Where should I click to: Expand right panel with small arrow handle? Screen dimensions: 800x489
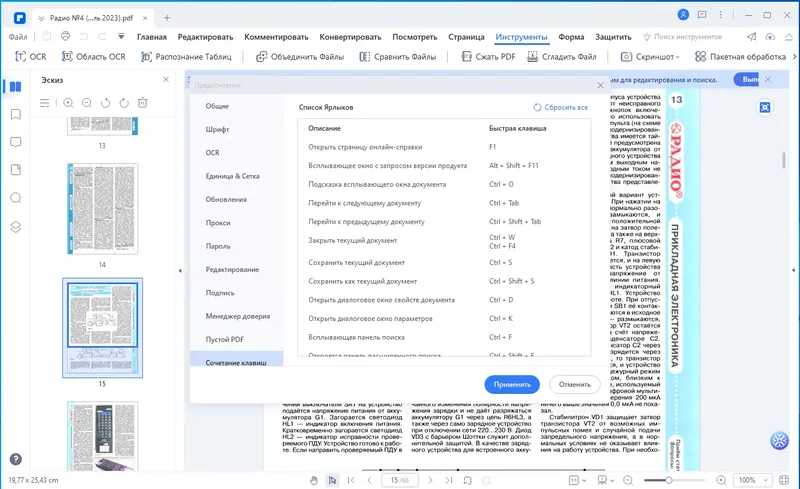[x=793, y=270]
